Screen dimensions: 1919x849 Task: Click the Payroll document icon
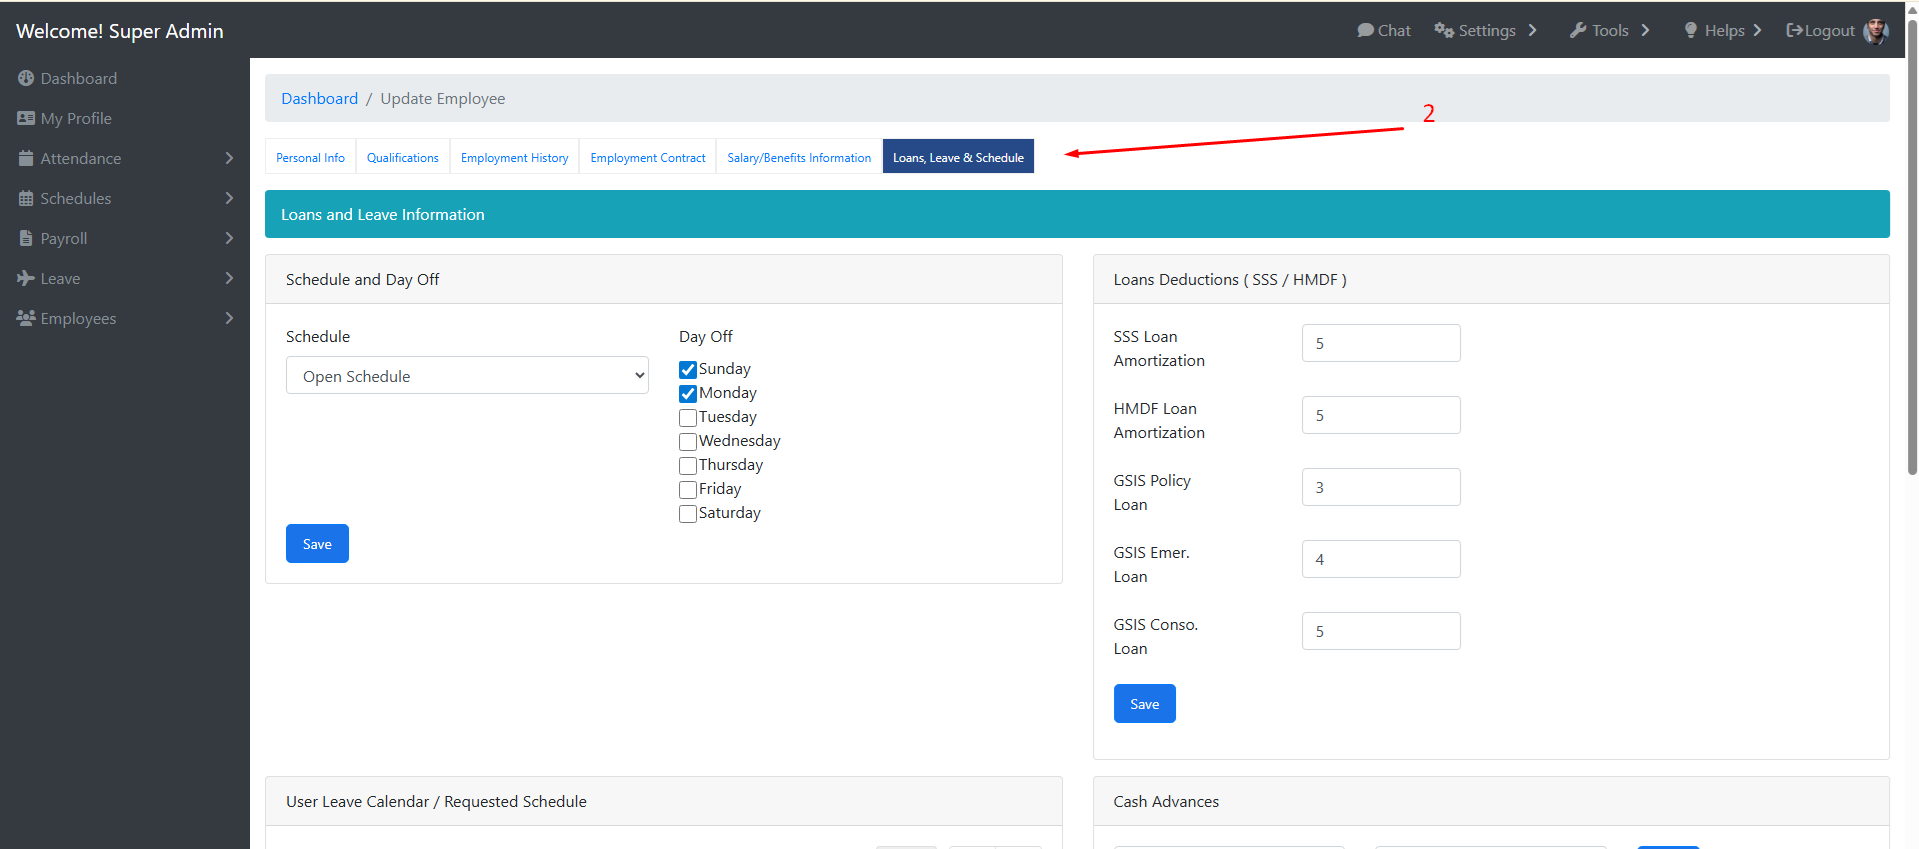(26, 238)
